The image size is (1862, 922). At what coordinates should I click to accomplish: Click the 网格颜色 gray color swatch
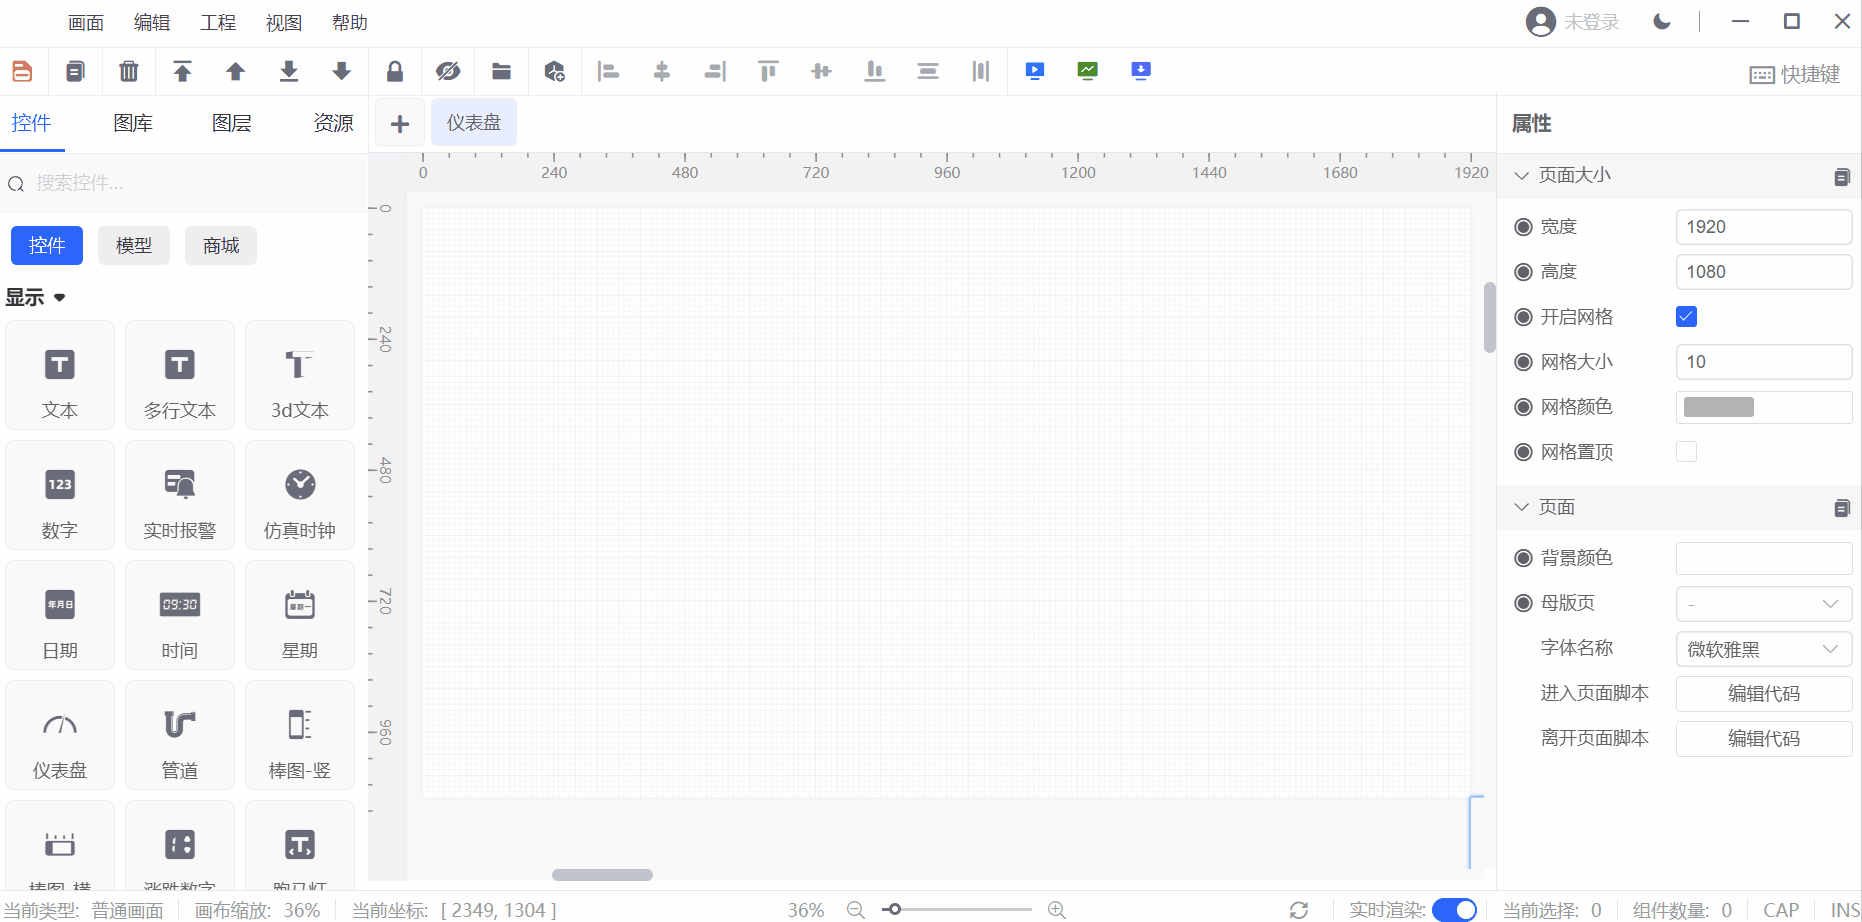tap(1719, 407)
